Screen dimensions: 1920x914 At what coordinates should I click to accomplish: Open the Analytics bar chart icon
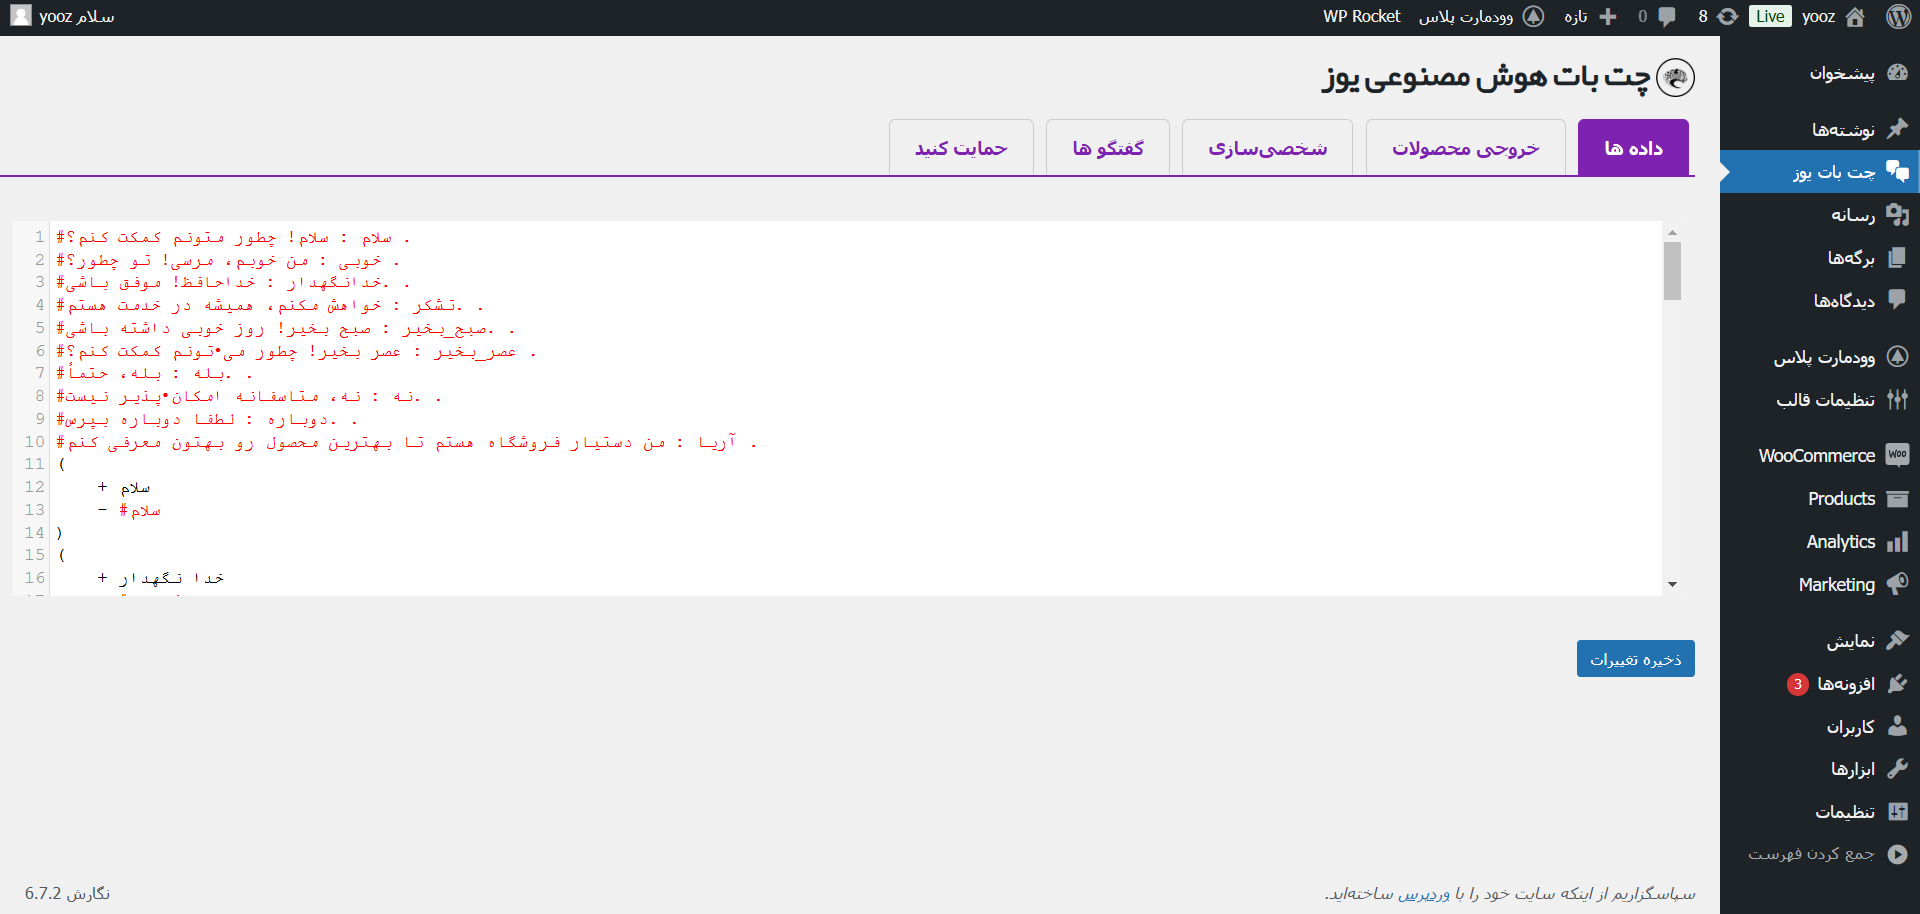1897,541
